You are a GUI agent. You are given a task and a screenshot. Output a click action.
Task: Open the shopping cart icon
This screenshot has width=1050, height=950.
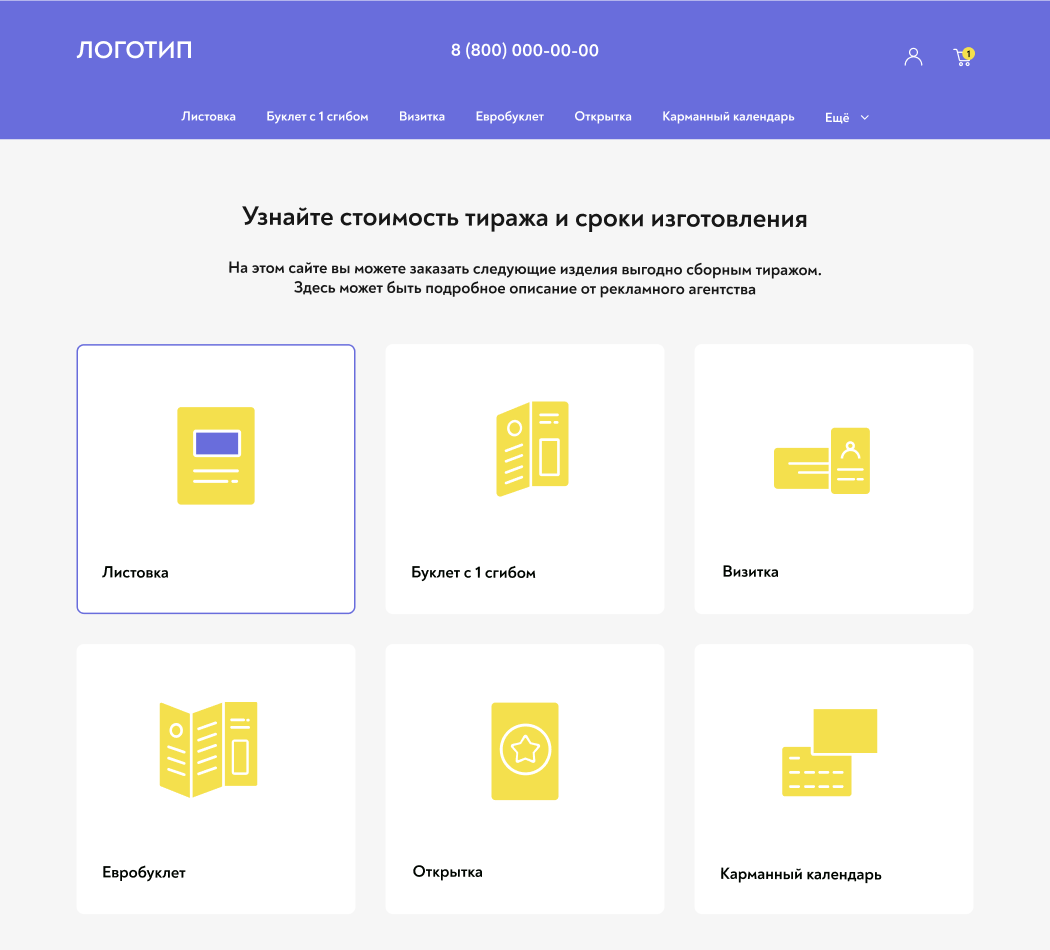coord(962,58)
